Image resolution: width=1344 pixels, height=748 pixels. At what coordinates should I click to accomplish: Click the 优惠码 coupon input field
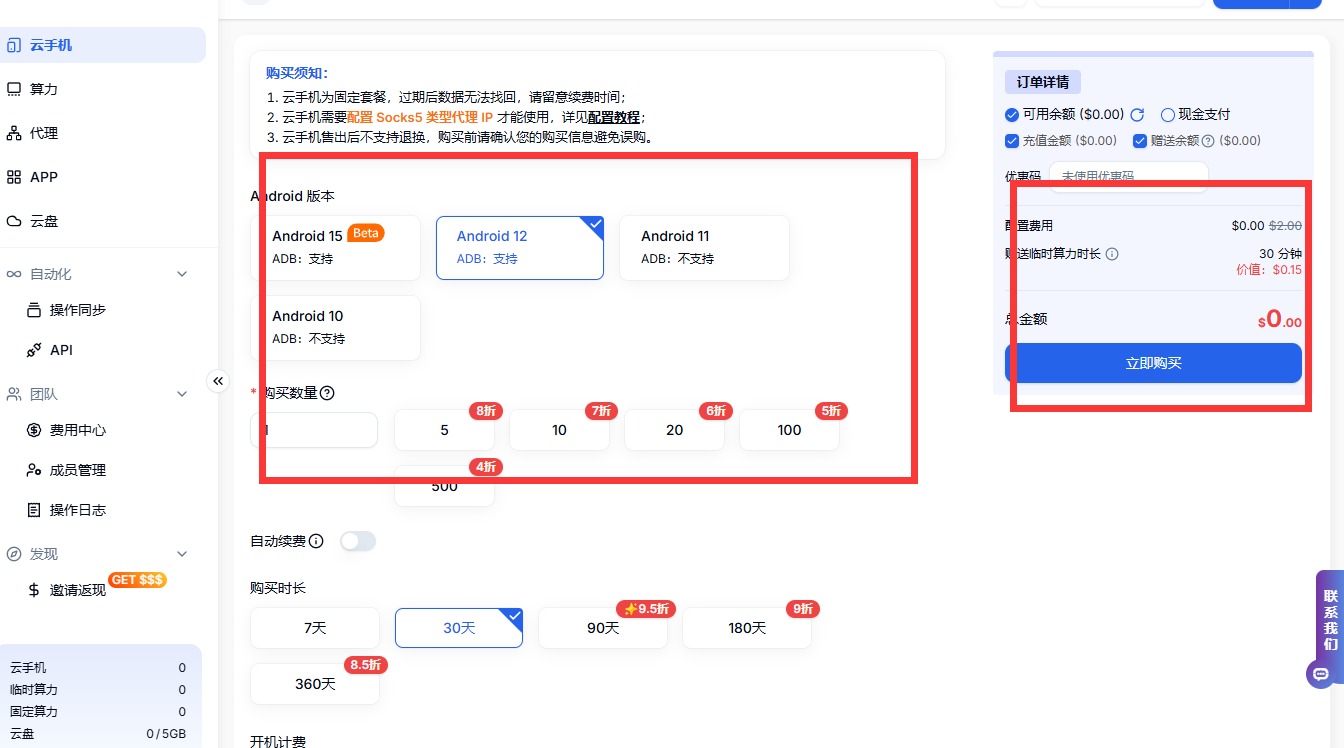(1128, 176)
